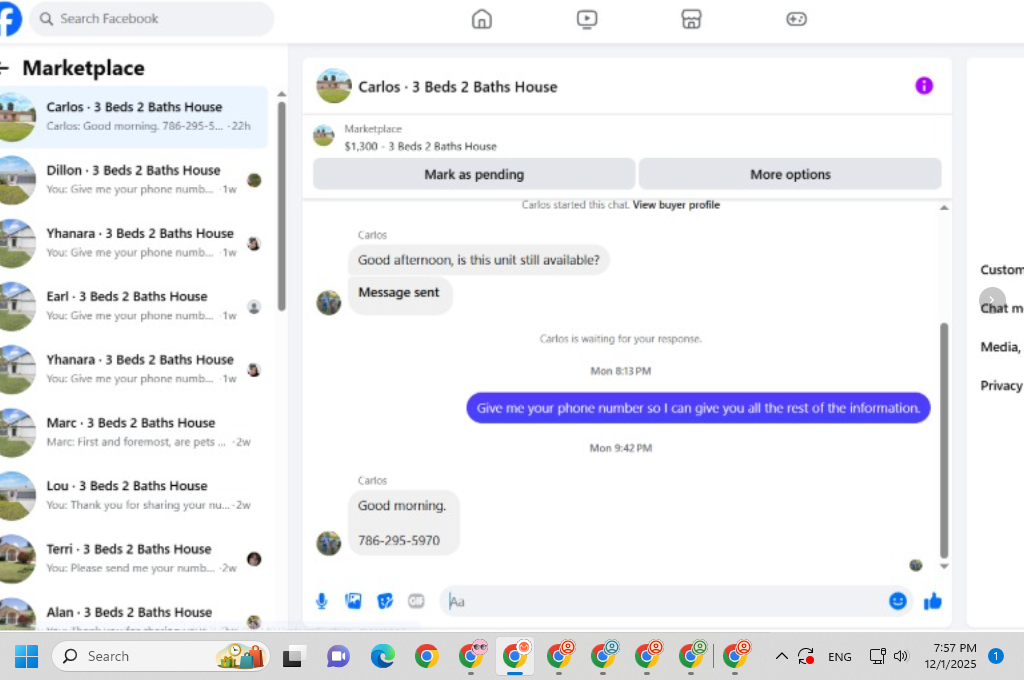Open the Marketplace storefront icon in top bar
This screenshot has height=680, width=1024.
pos(691,19)
